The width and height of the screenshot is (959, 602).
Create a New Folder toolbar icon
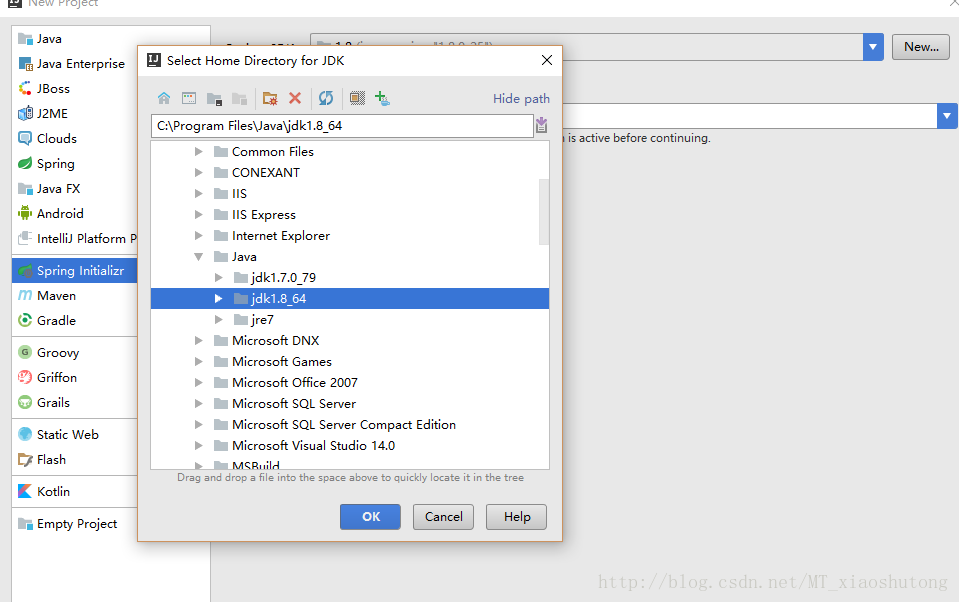tap(270, 98)
